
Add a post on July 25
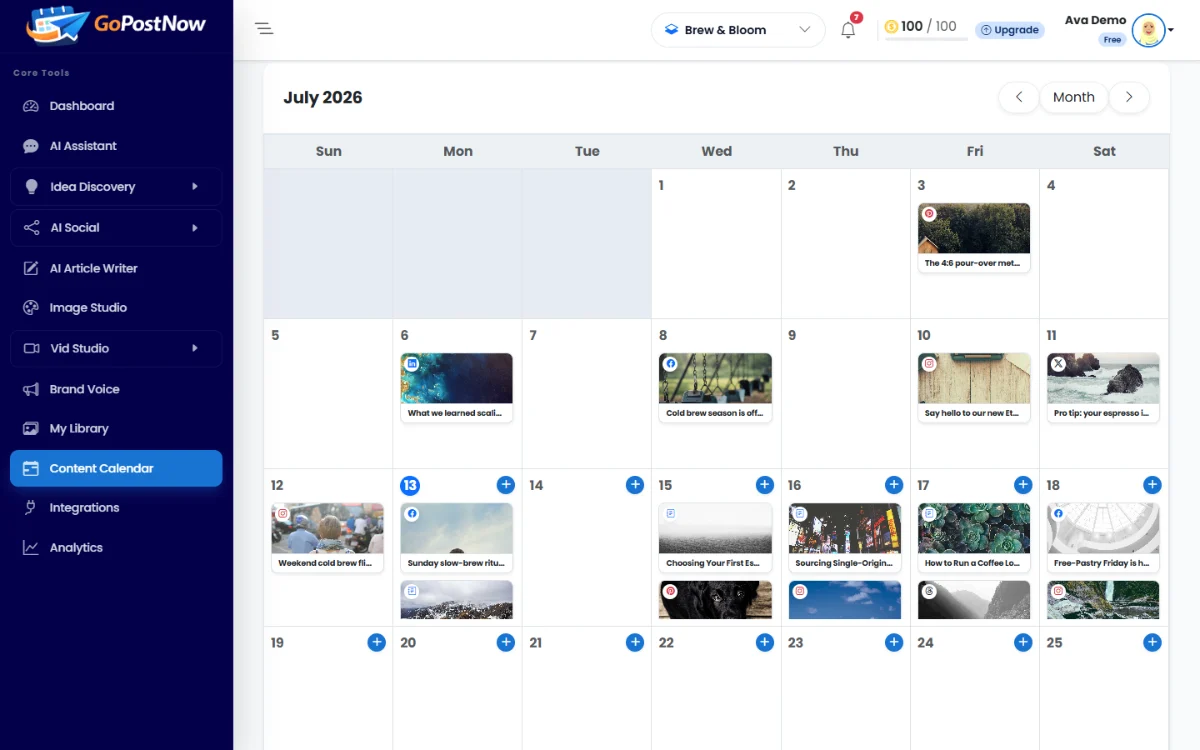click(x=1153, y=643)
